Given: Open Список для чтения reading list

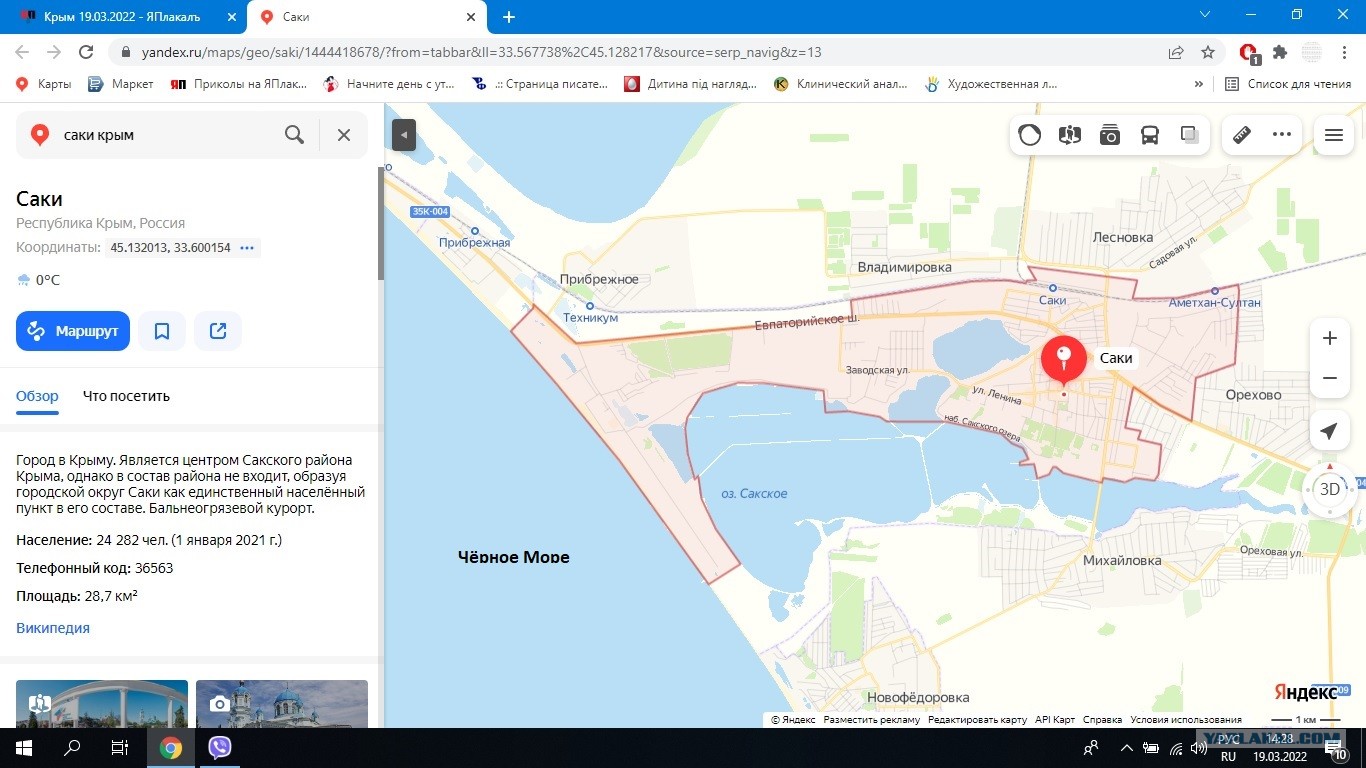Looking at the screenshot, I should [1289, 84].
